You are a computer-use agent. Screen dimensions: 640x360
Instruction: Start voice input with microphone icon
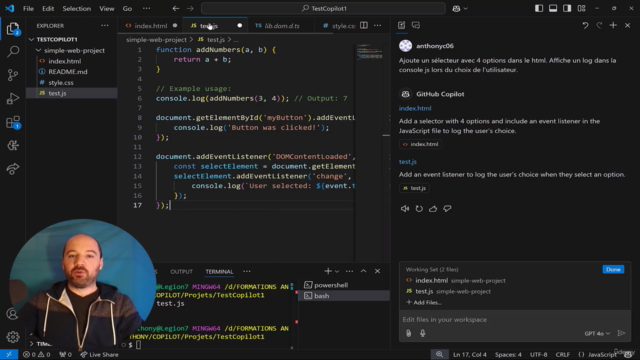coord(422,333)
